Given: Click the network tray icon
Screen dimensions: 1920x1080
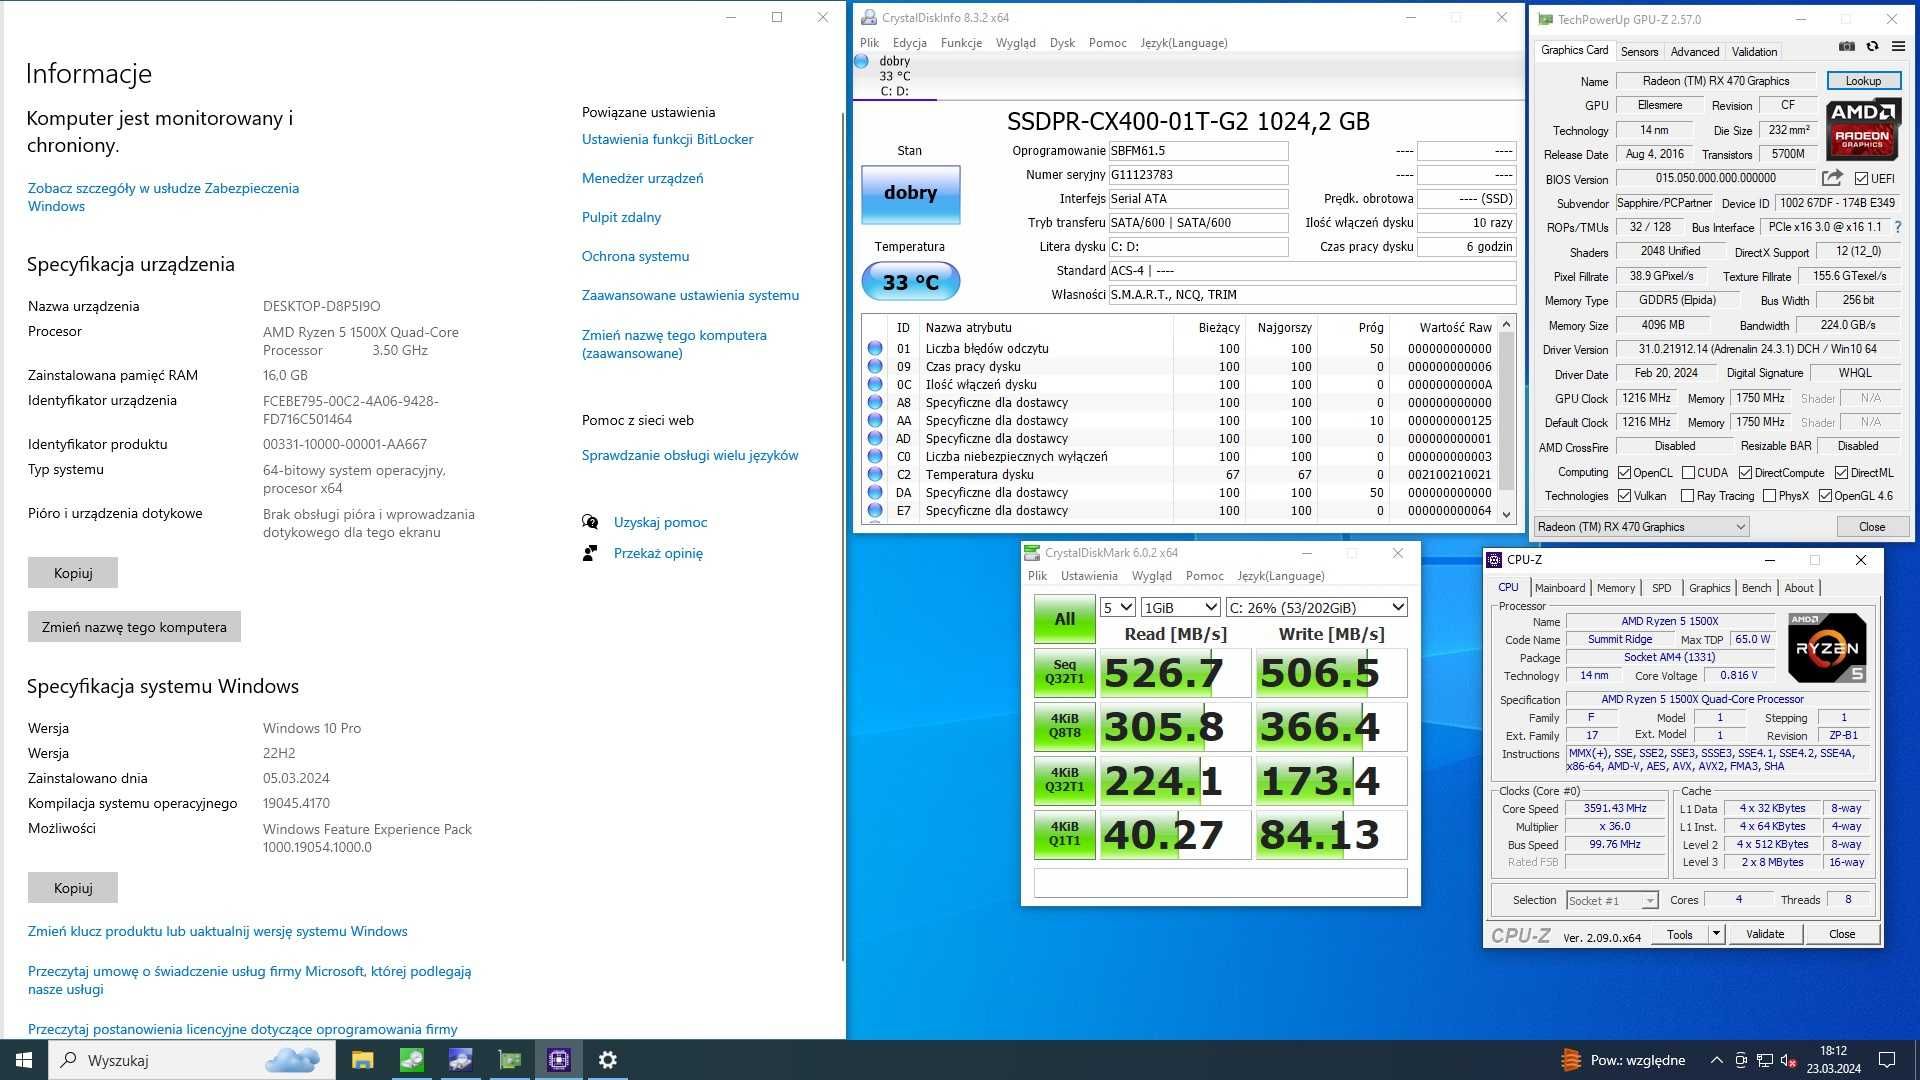Looking at the screenshot, I should 1765,1060.
